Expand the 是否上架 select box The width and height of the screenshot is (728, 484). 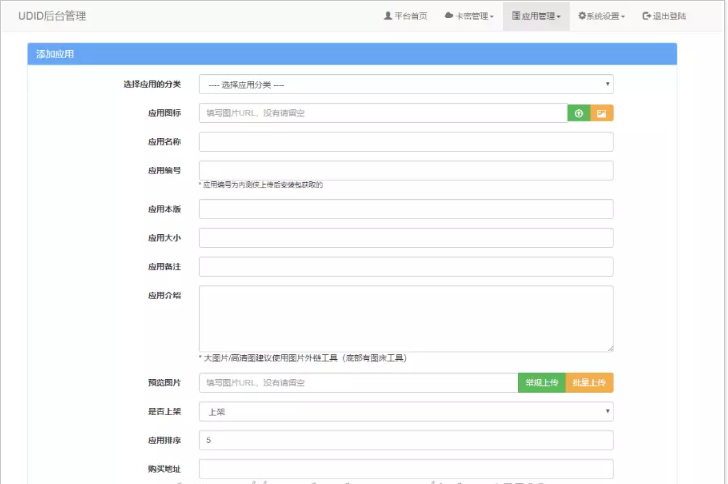[406, 411]
